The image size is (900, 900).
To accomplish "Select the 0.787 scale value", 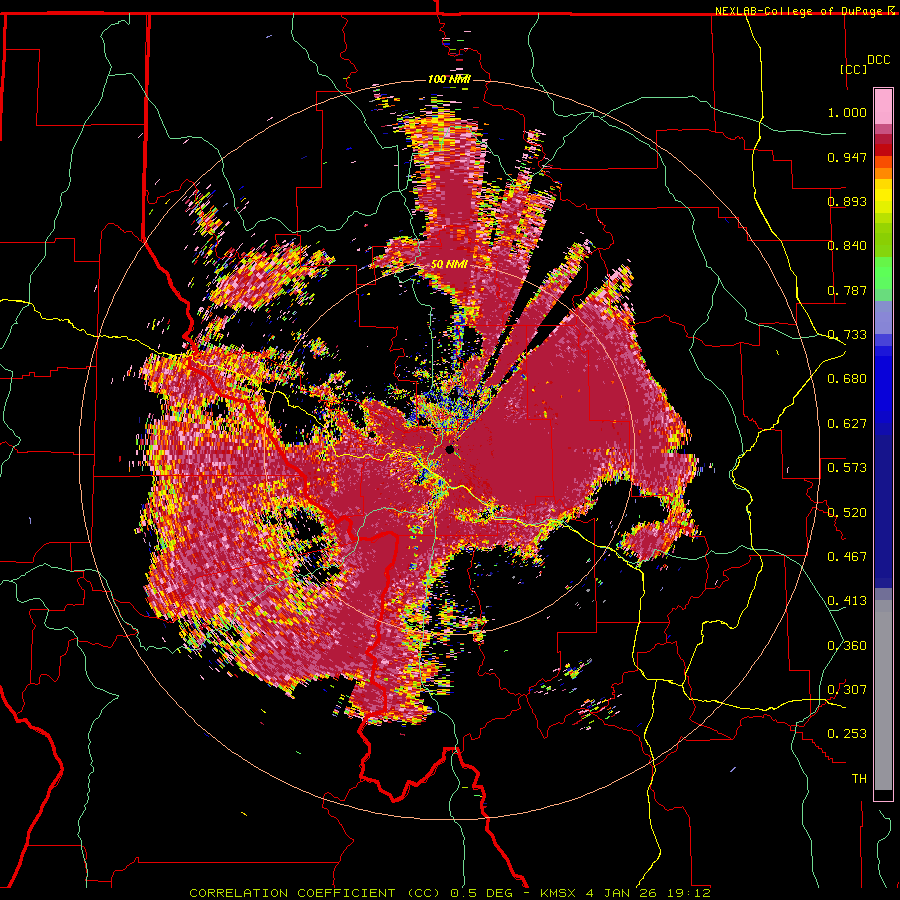I will 847,290.
